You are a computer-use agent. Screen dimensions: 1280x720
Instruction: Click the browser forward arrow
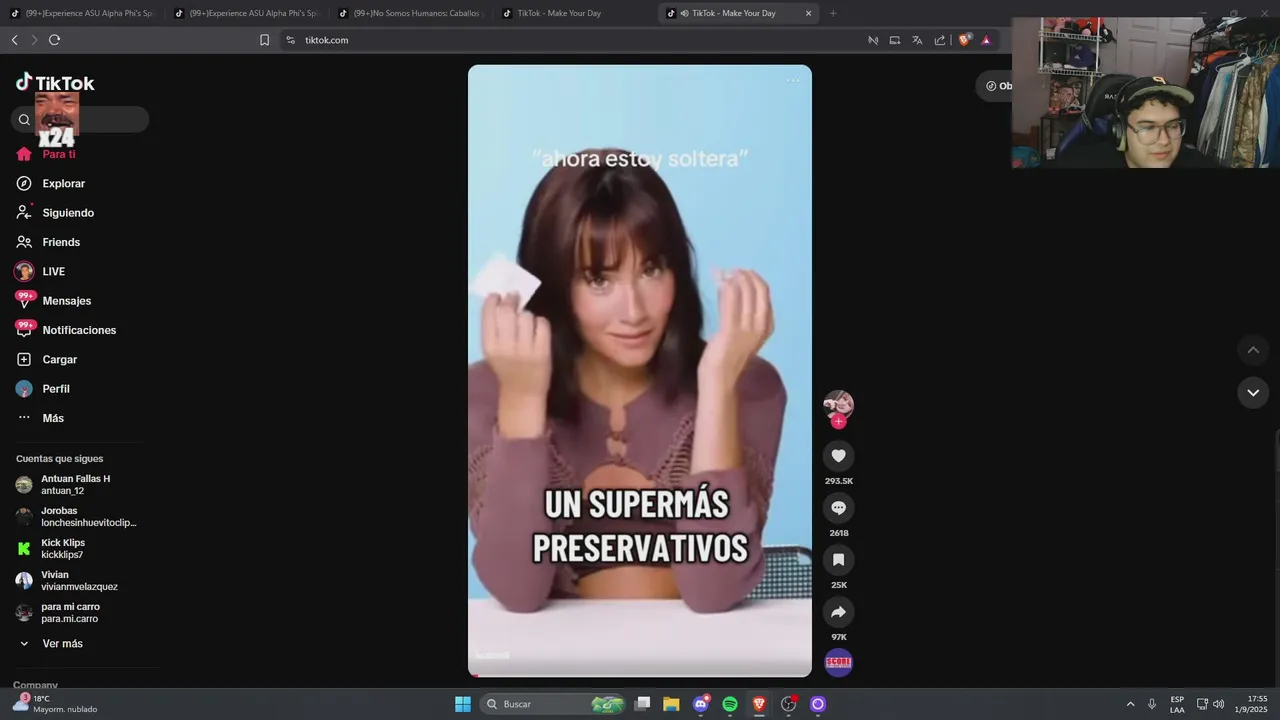34,40
